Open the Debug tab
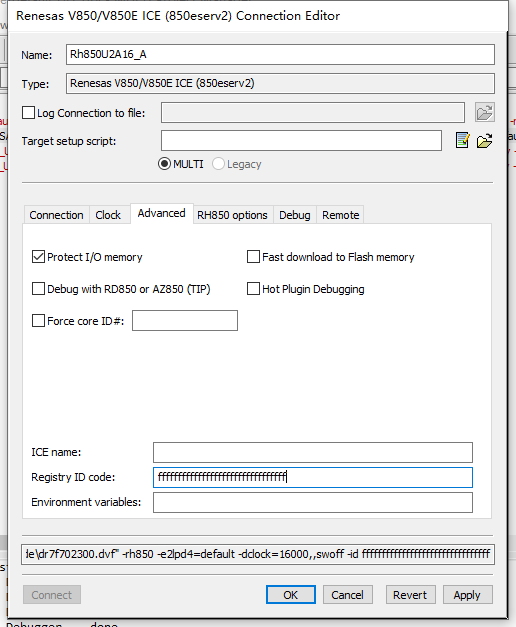The height and width of the screenshot is (627, 516). point(295,215)
